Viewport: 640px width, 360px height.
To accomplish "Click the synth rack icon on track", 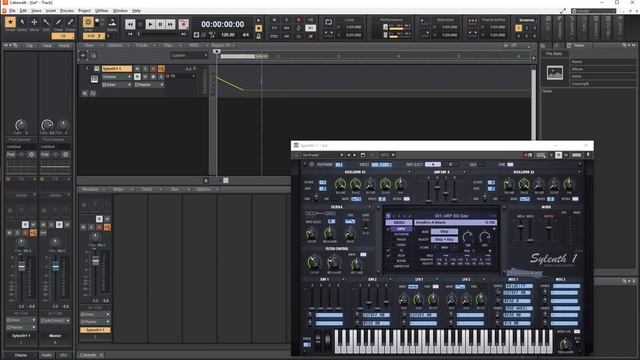I will [x=94, y=79].
